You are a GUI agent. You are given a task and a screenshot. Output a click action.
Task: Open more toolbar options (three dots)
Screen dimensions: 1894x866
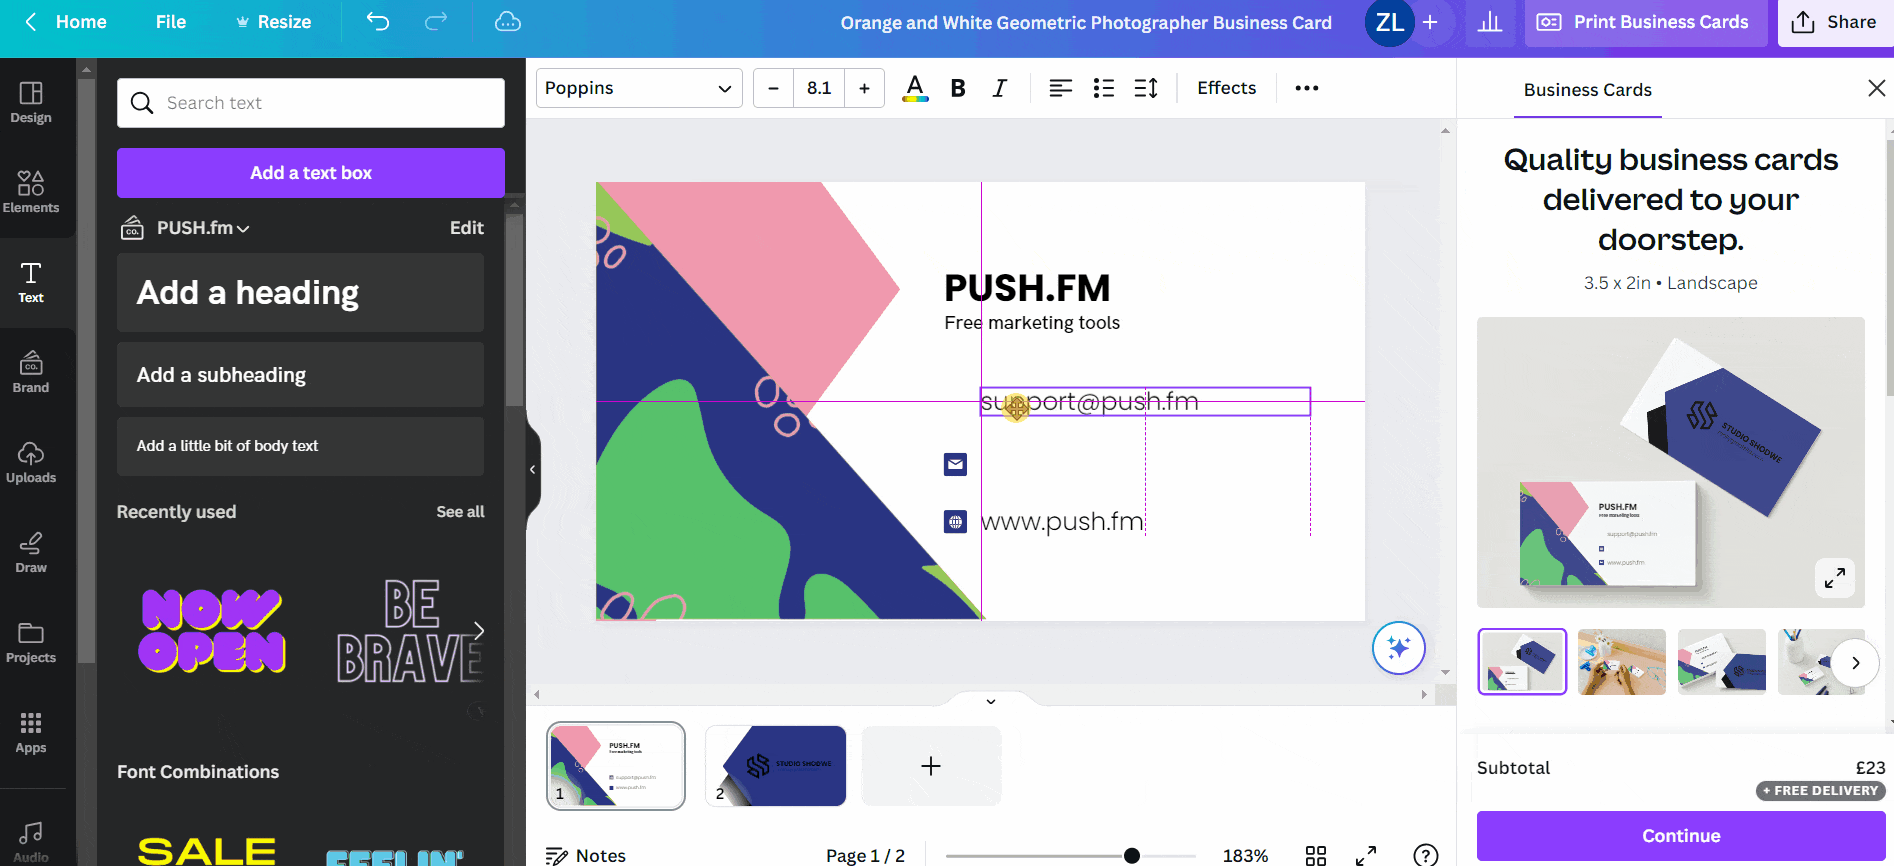(1306, 88)
